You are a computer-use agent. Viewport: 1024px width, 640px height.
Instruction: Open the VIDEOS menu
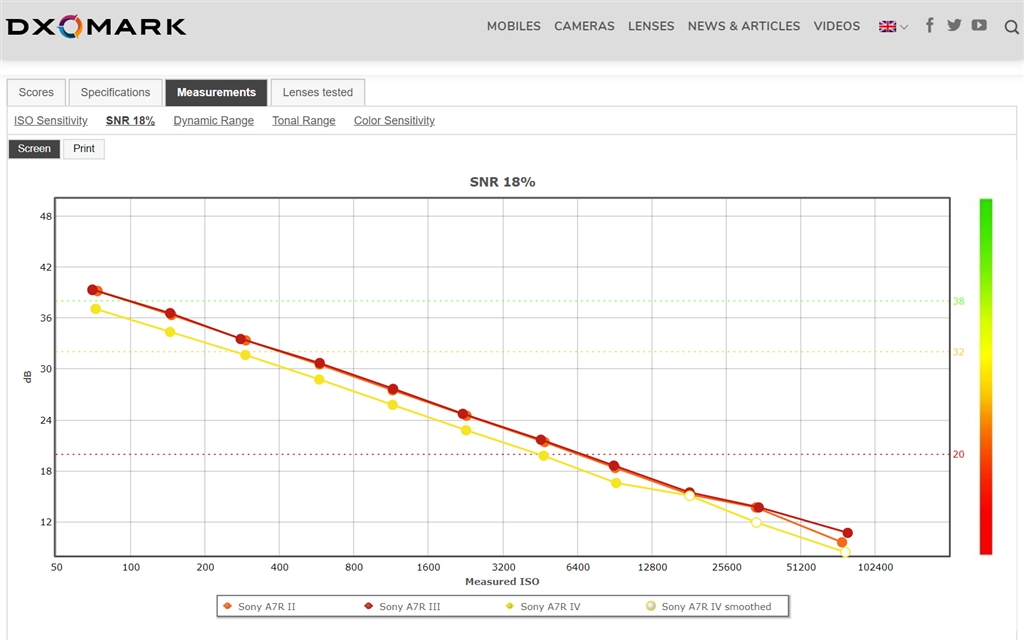(x=837, y=26)
